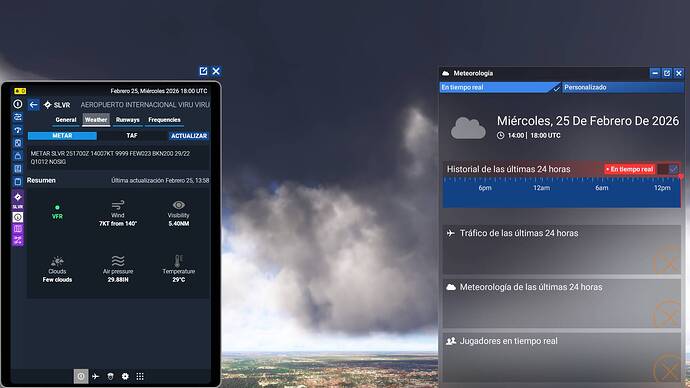The width and height of the screenshot is (690, 388).
Task: Click the raw METAR SLVR report text
Action: [110, 157]
